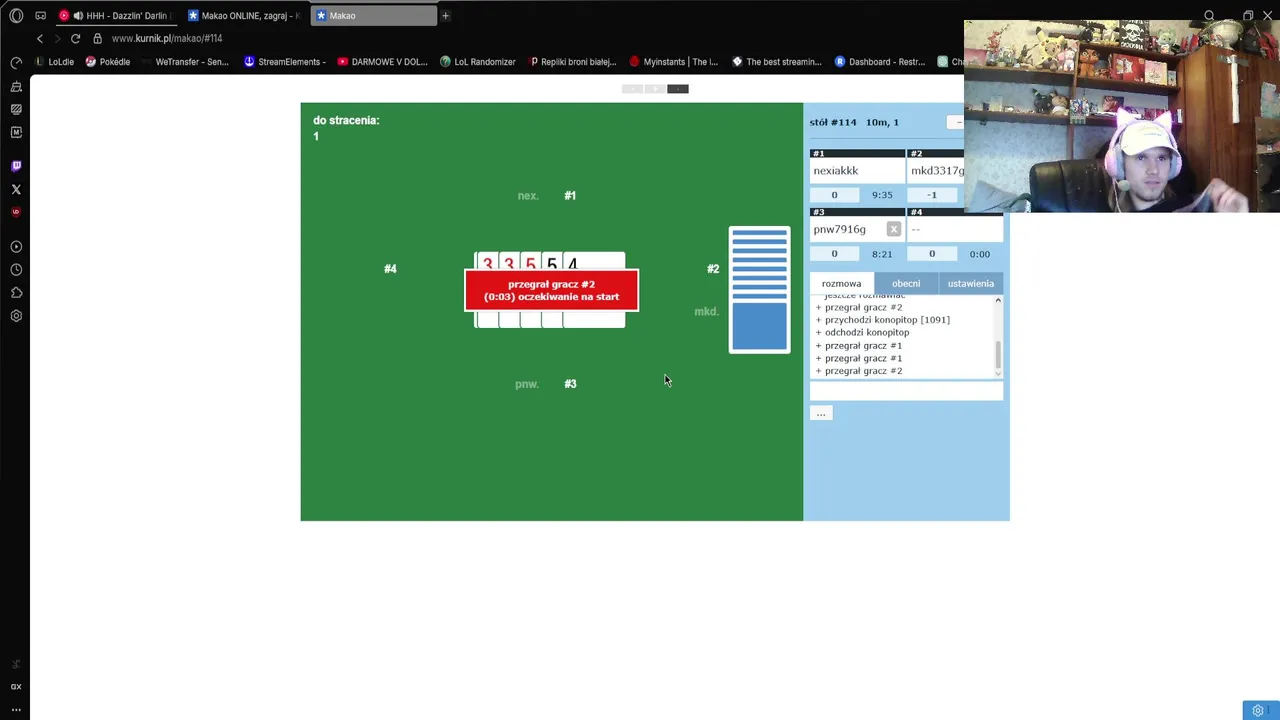Switch to the obecni tab
The height and width of the screenshot is (720, 1280).
(x=906, y=283)
